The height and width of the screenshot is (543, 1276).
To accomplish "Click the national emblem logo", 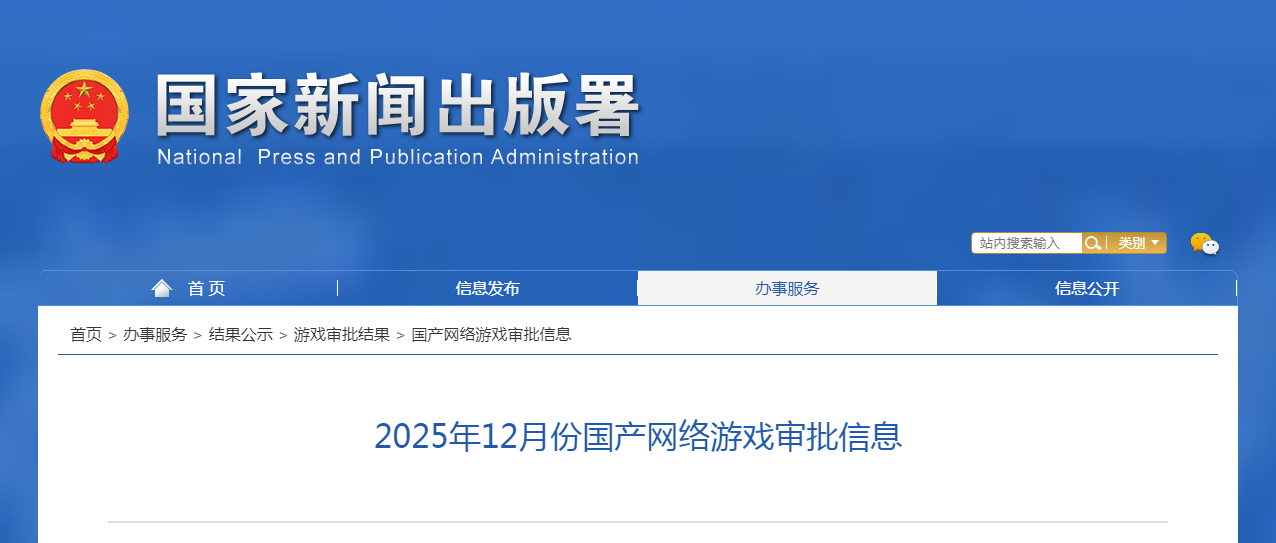I will 85,116.
